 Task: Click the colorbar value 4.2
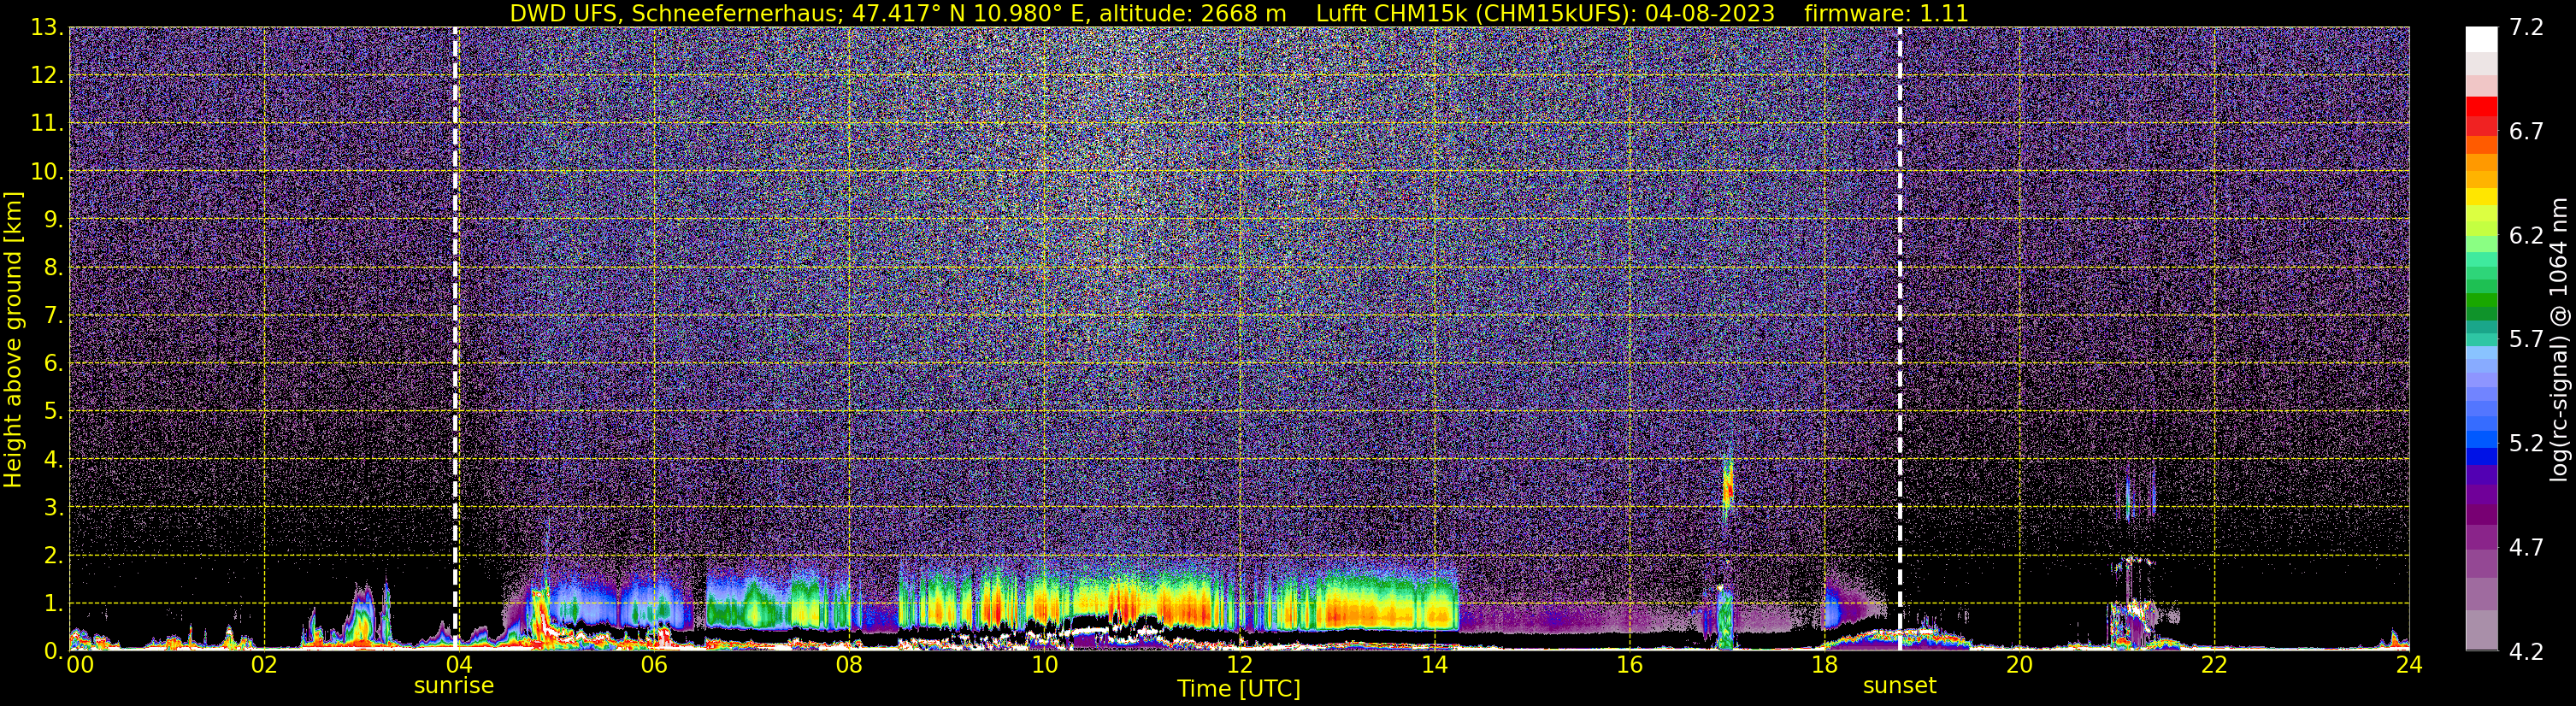[x=2526, y=652]
